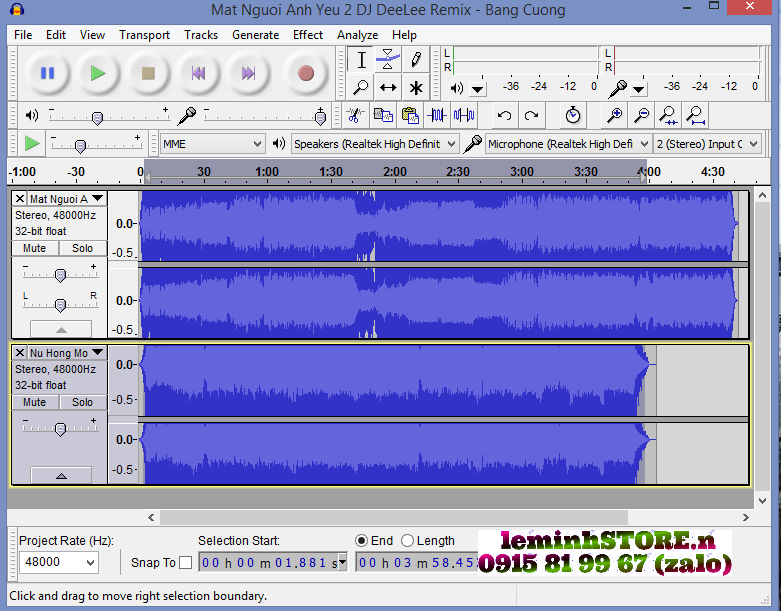Viewport: 781px width, 611px height.
Task: Solo the Nu Hong Mo track
Action: (82, 402)
